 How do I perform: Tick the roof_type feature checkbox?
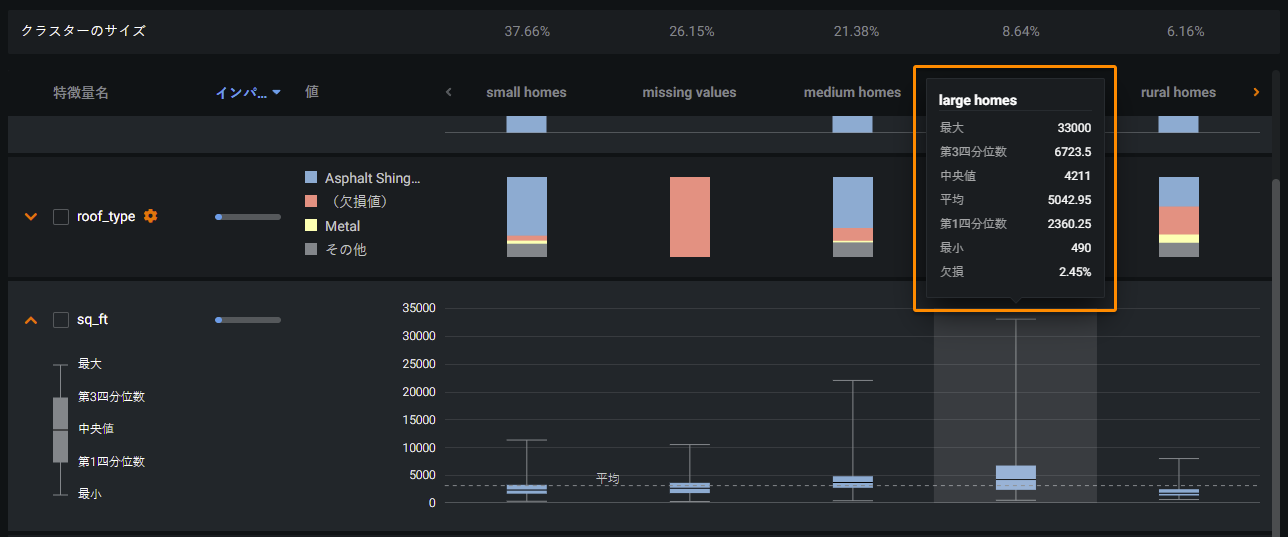(61, 217)
